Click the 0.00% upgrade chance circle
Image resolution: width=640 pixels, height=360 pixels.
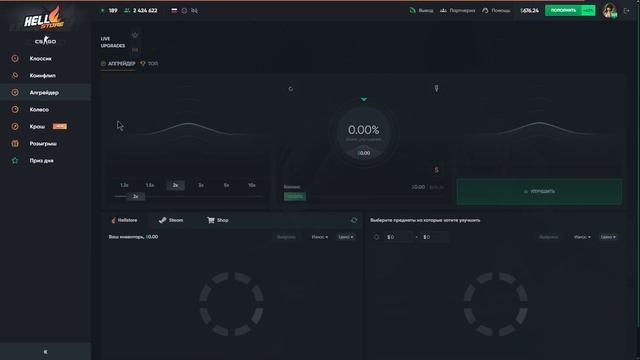(x=364, y=133)
